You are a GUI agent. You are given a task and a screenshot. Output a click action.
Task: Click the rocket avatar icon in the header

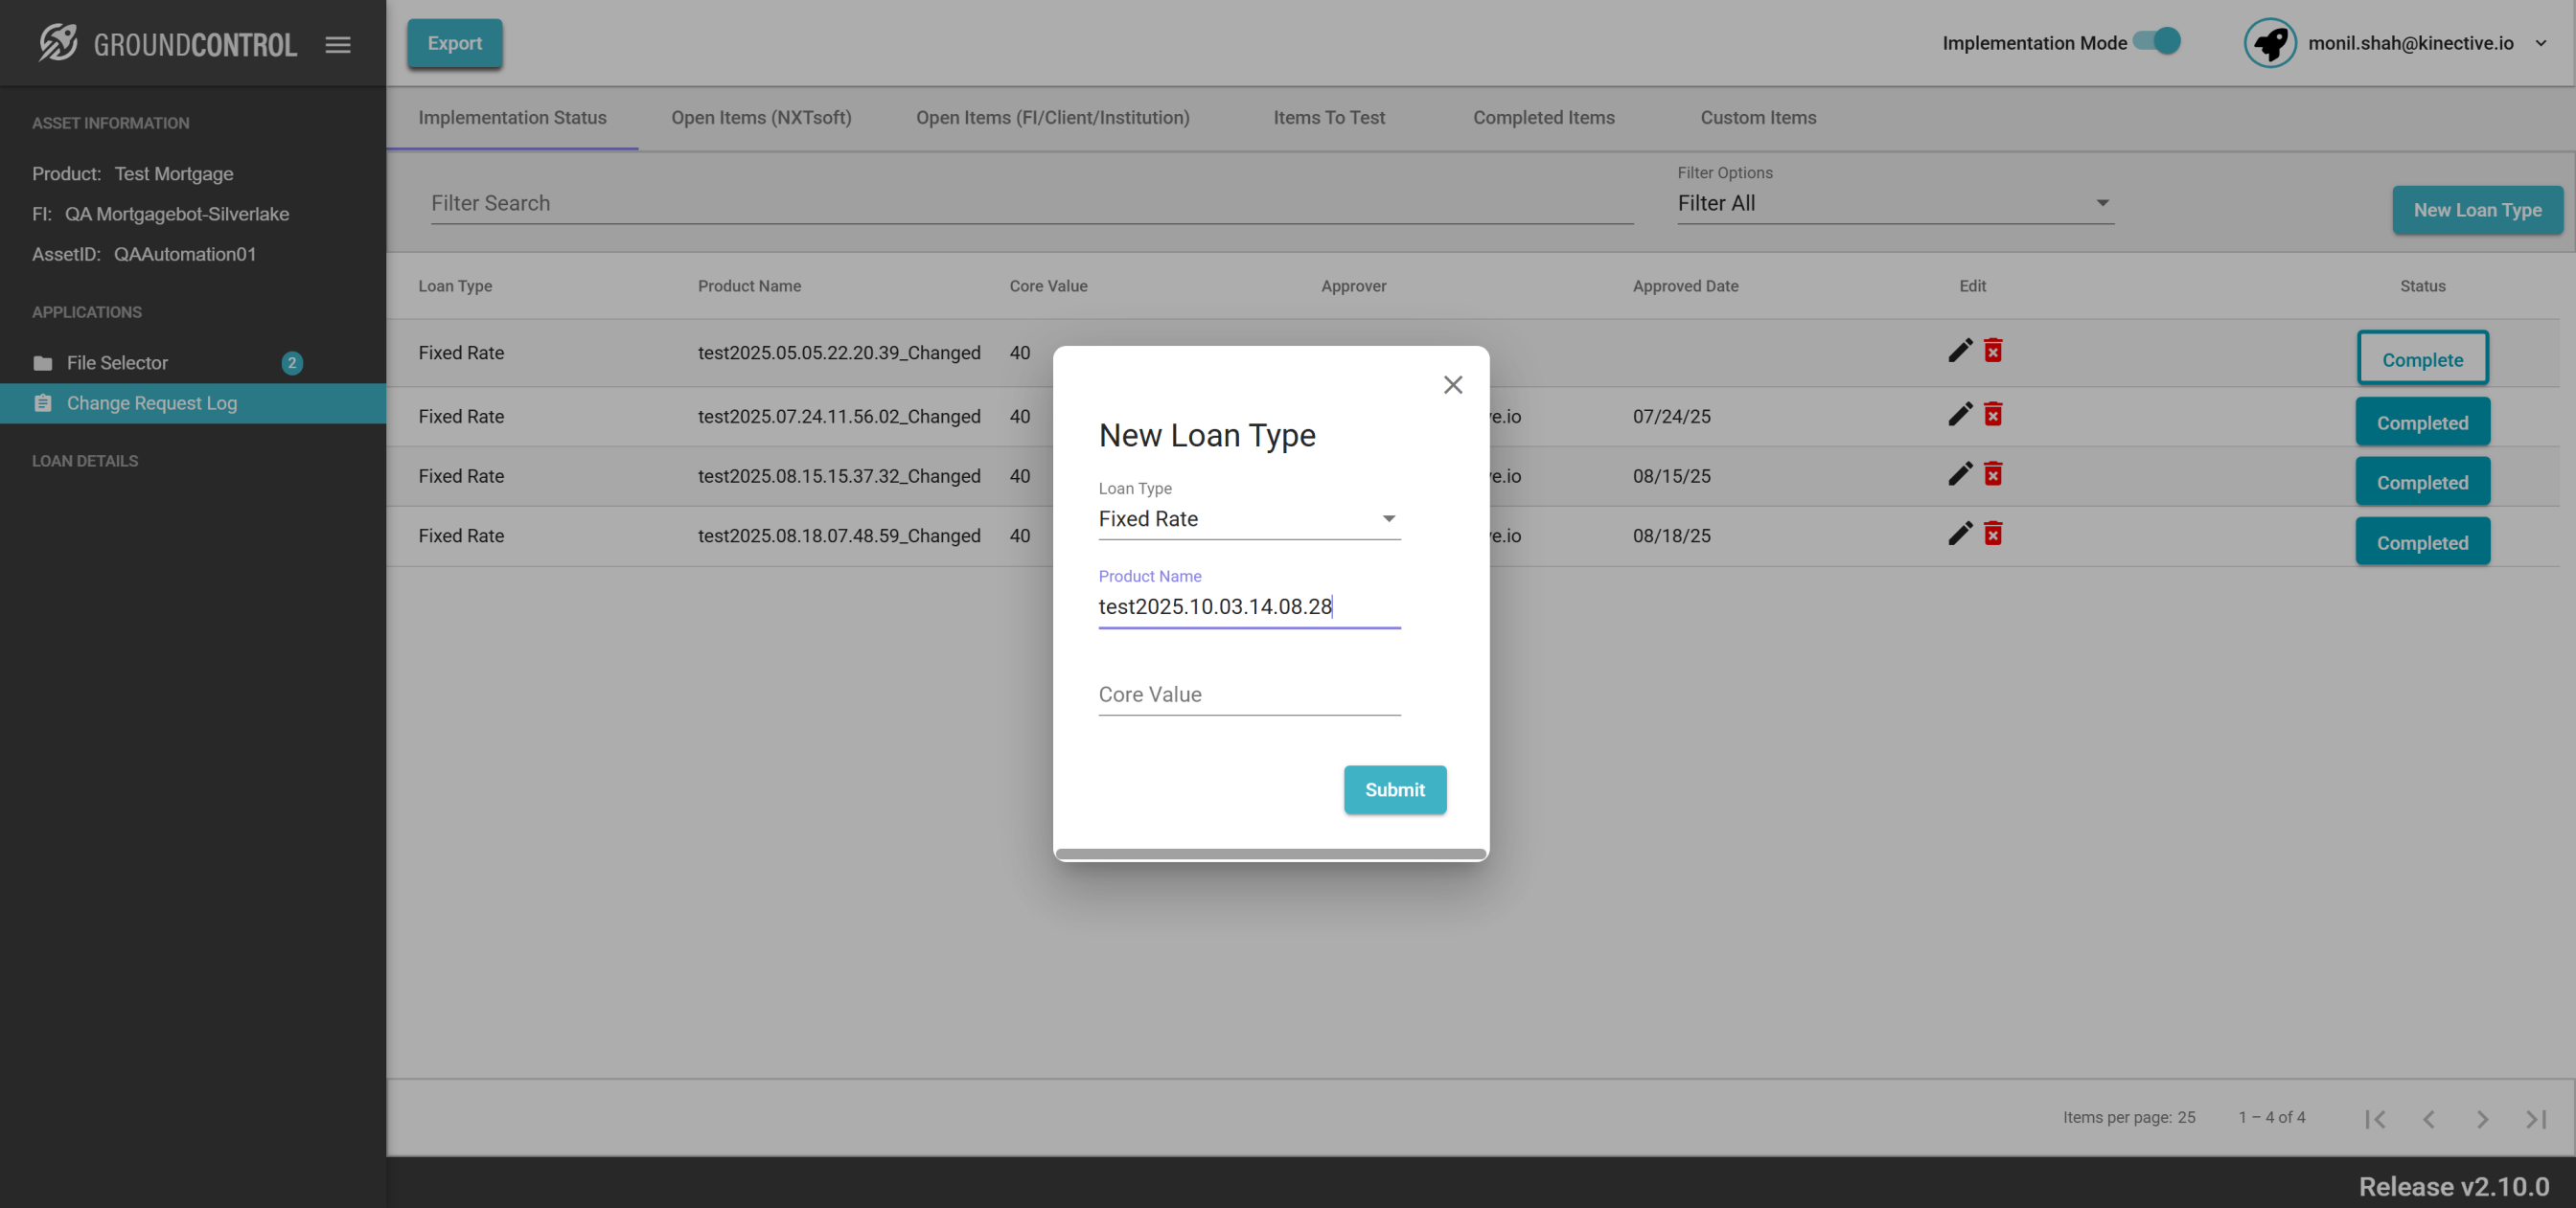[x=2269, y=43]
